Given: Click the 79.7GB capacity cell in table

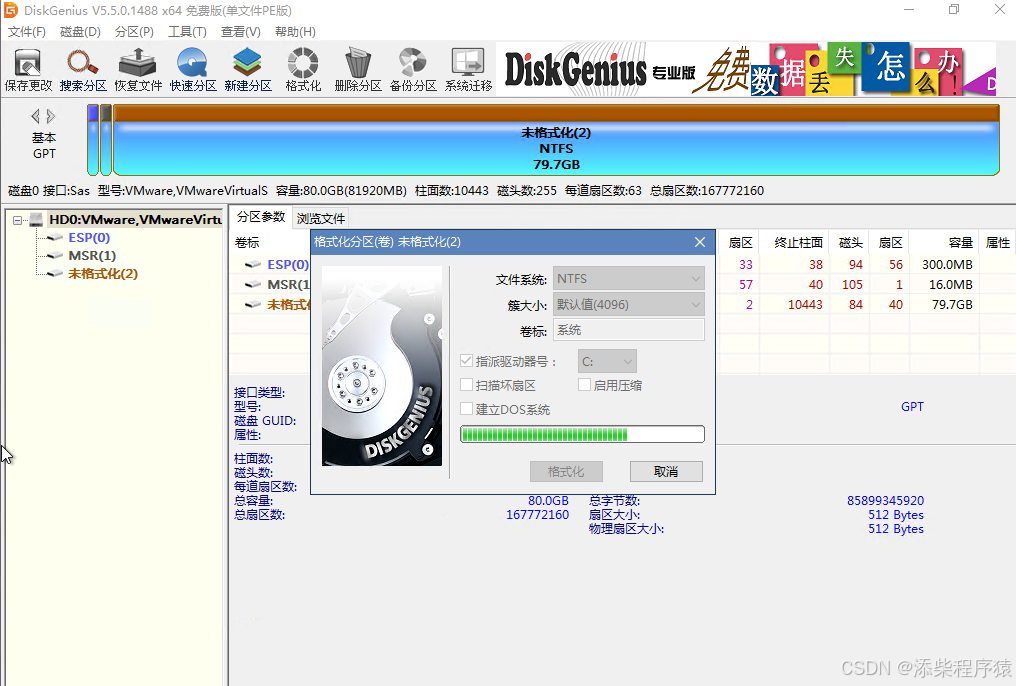Looking at the screenshot, I should click(952, 304).
